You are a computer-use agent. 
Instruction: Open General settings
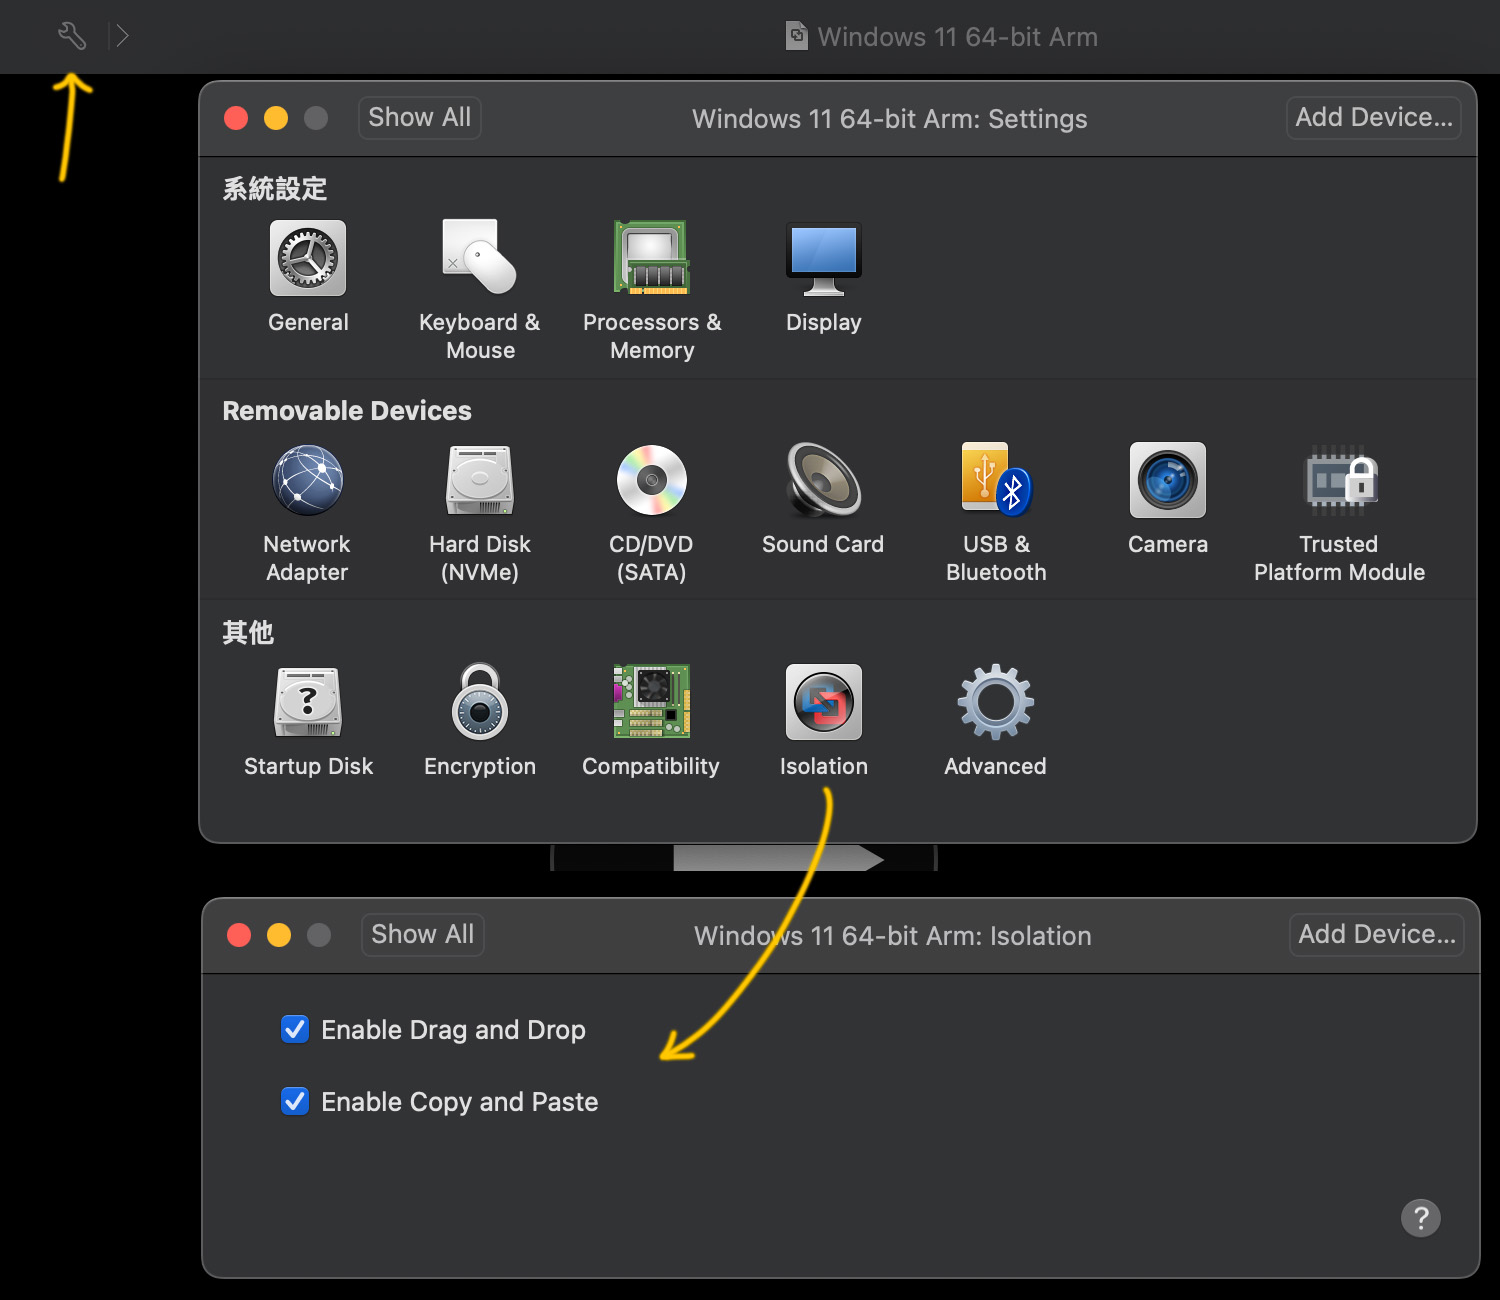pyautogui.click(x=308, y=277)
